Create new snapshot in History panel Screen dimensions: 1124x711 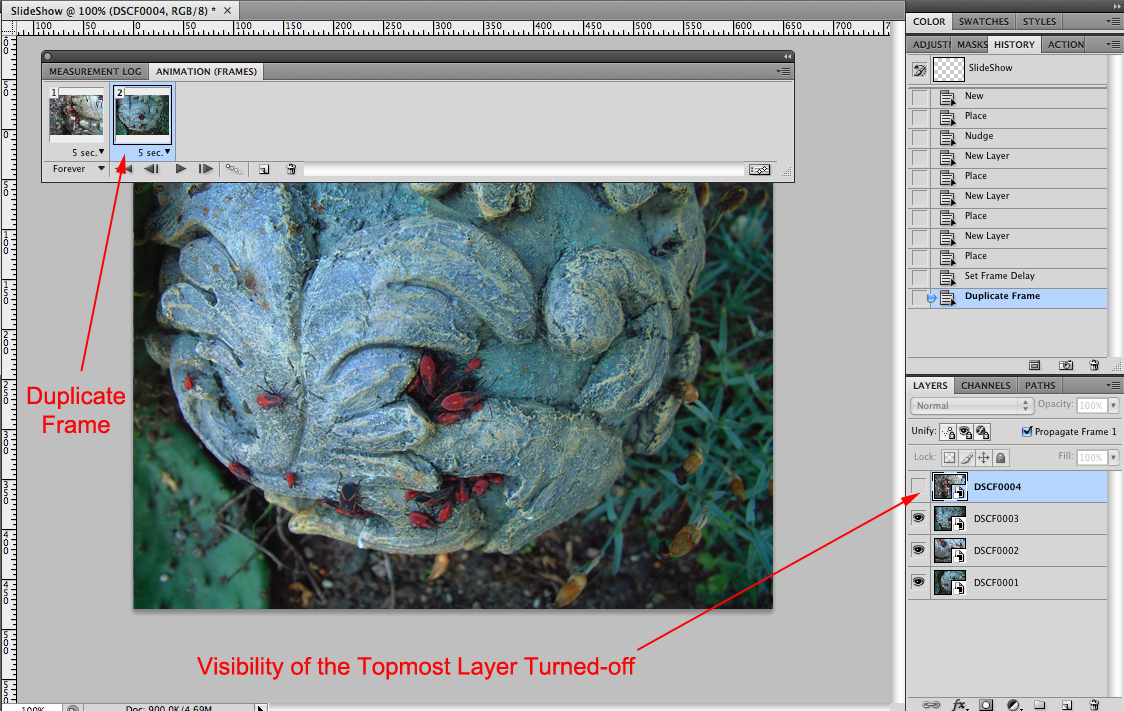(1067, 366)
